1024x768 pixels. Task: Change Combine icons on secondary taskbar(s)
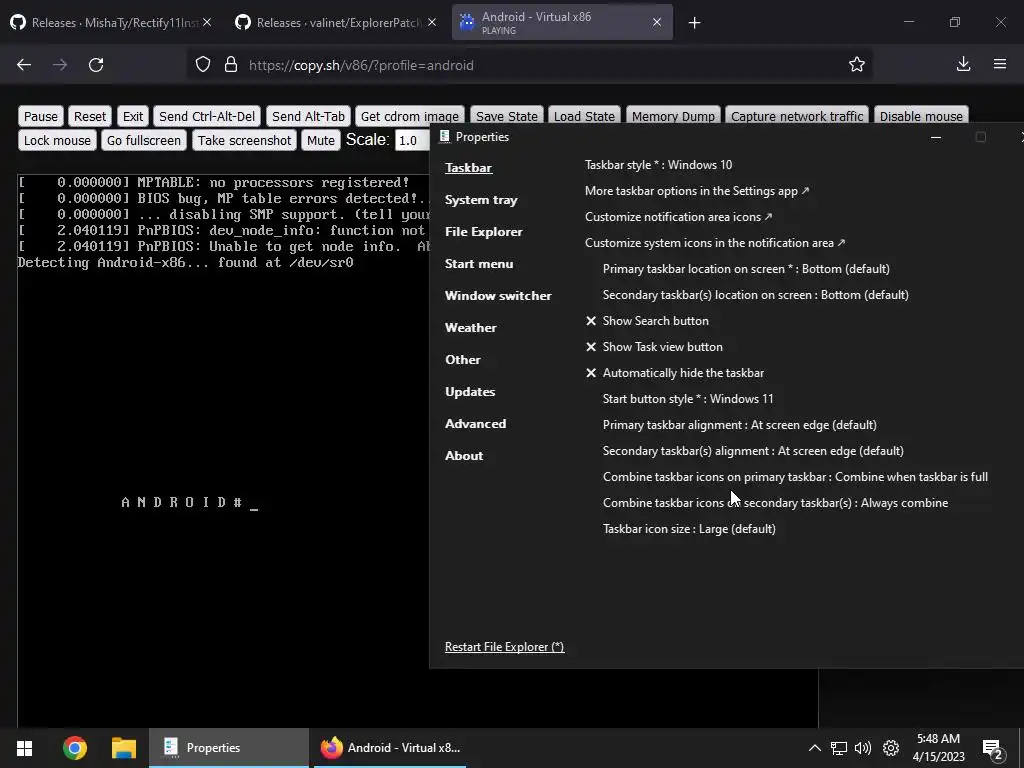point(775,503)
